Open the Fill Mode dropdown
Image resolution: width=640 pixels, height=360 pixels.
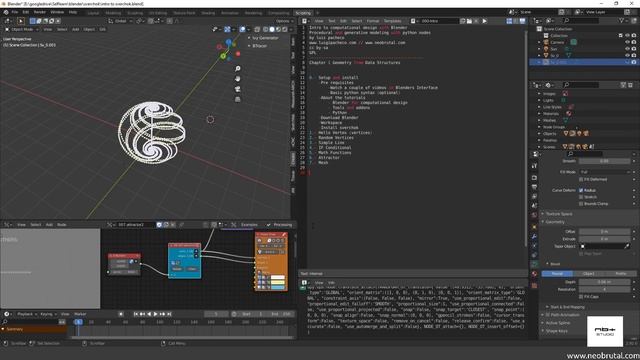click(604, 172)
